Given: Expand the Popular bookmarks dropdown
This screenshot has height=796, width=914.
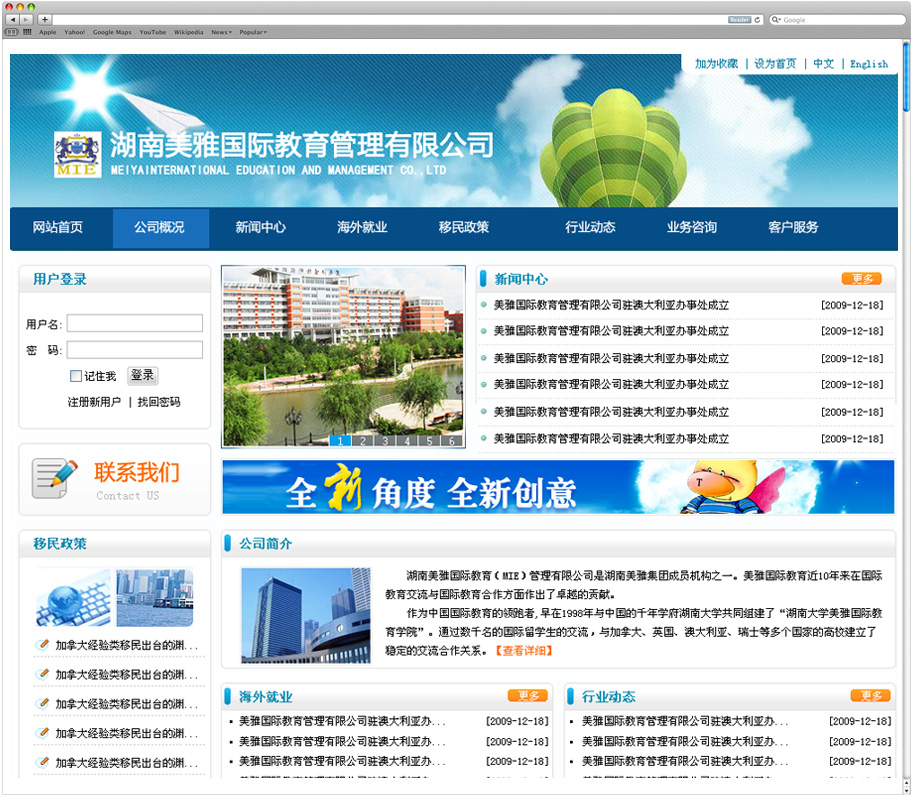Looking at the screenshot, I should coord(252,32).
